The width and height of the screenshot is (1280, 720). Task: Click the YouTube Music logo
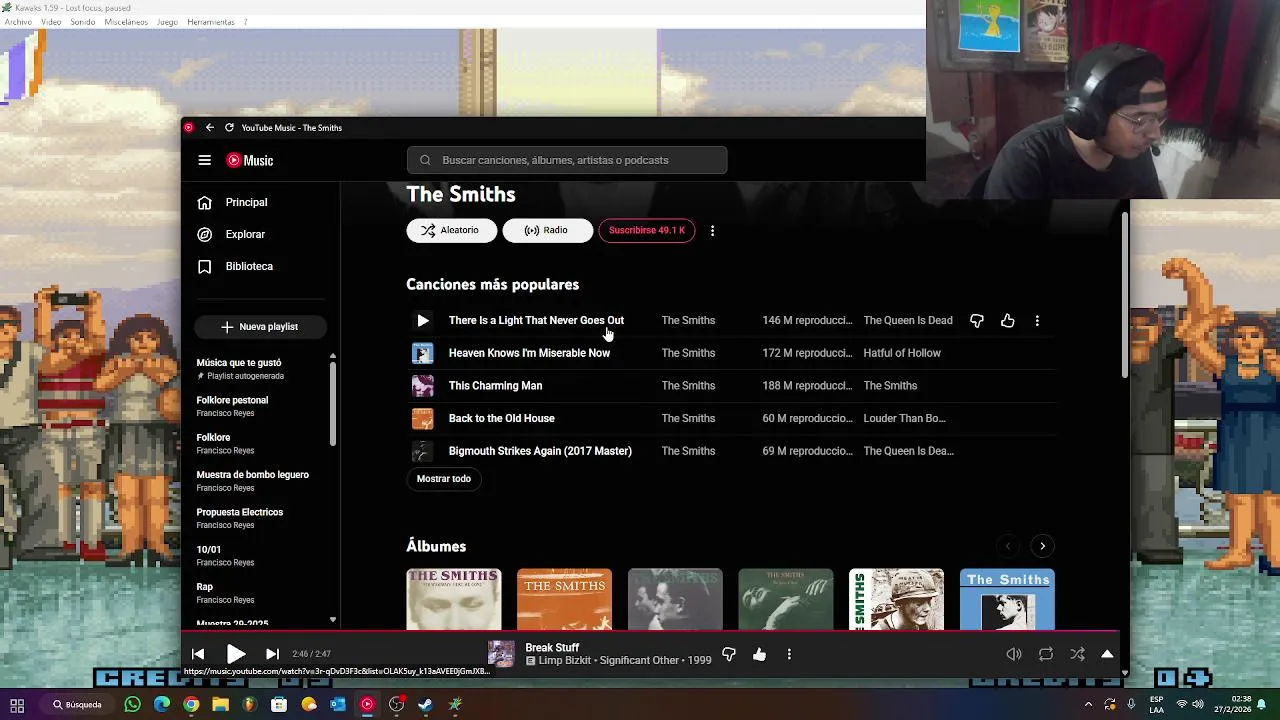(x=250, y=160)
